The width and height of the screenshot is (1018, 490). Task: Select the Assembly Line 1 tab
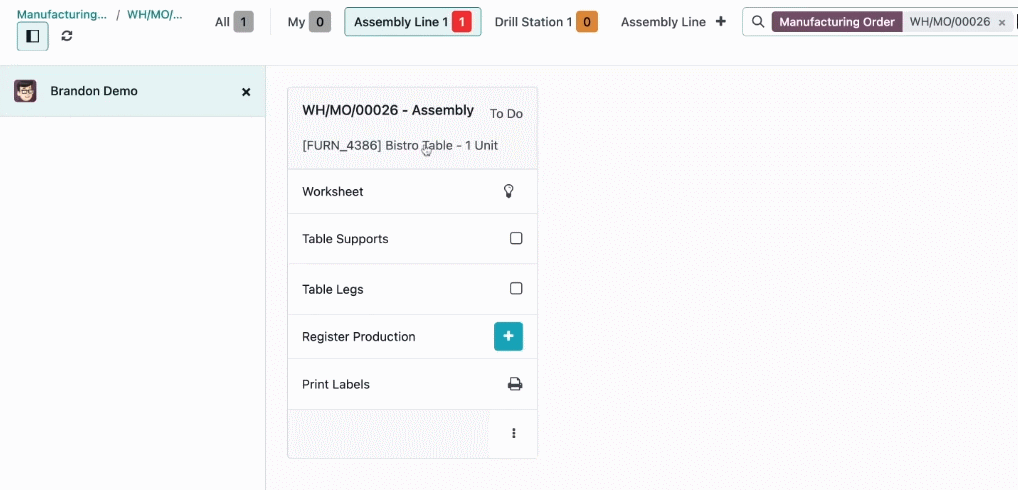pos(412,22)
